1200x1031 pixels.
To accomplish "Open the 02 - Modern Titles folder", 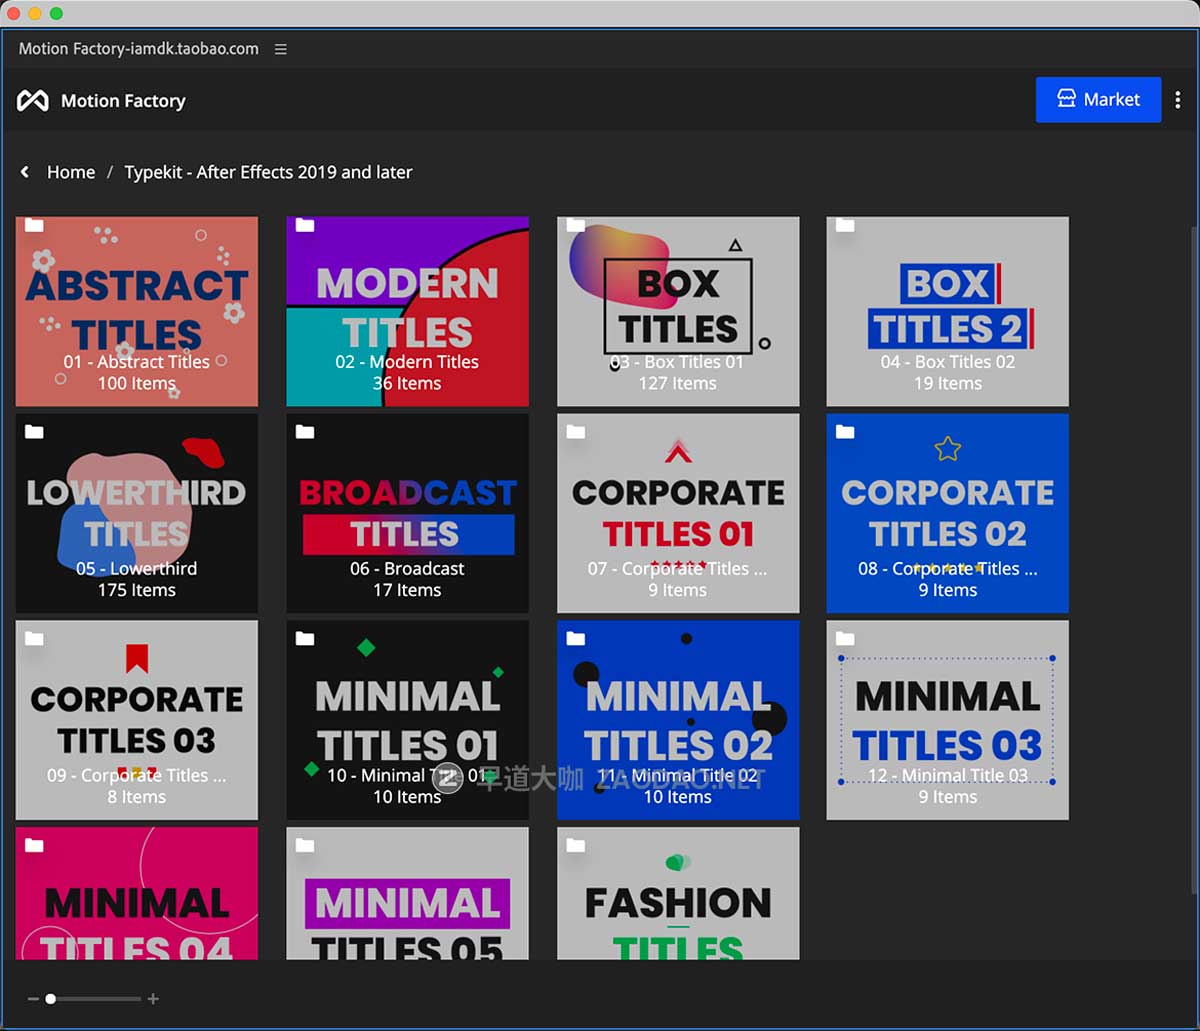I will click(x=407, y=312).
